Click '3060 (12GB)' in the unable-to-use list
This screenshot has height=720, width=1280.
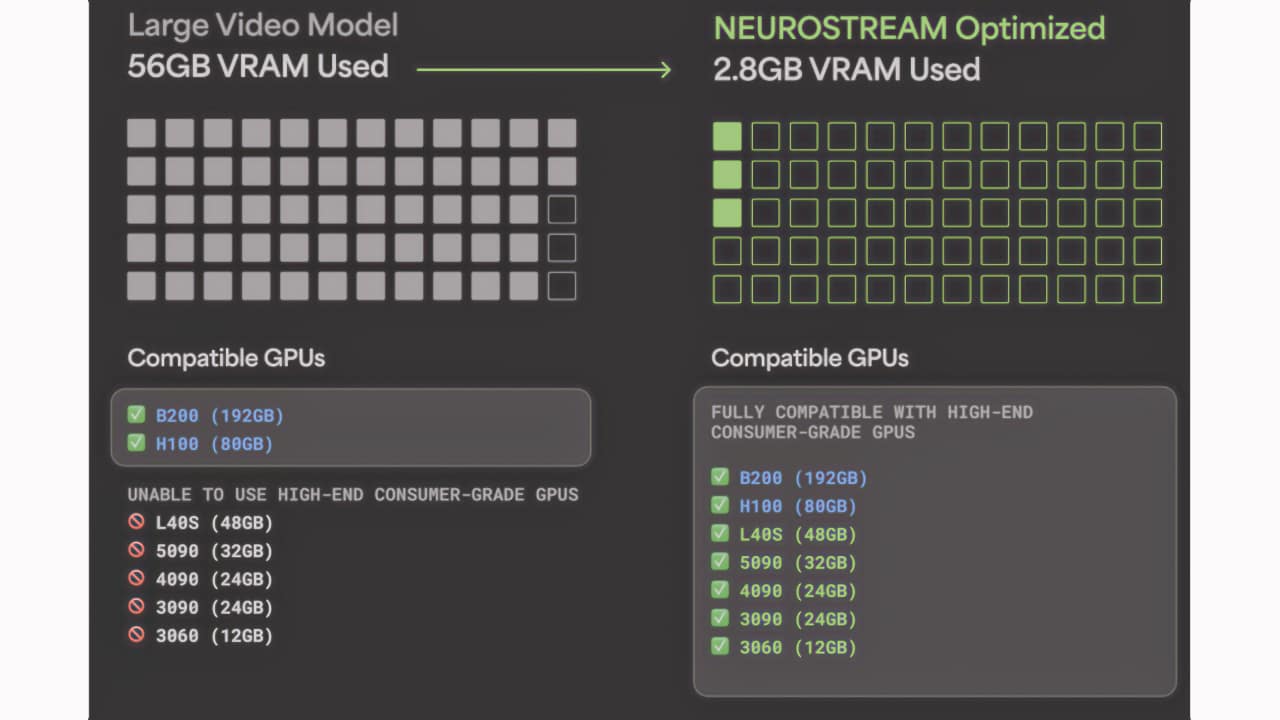coord(215,635)
